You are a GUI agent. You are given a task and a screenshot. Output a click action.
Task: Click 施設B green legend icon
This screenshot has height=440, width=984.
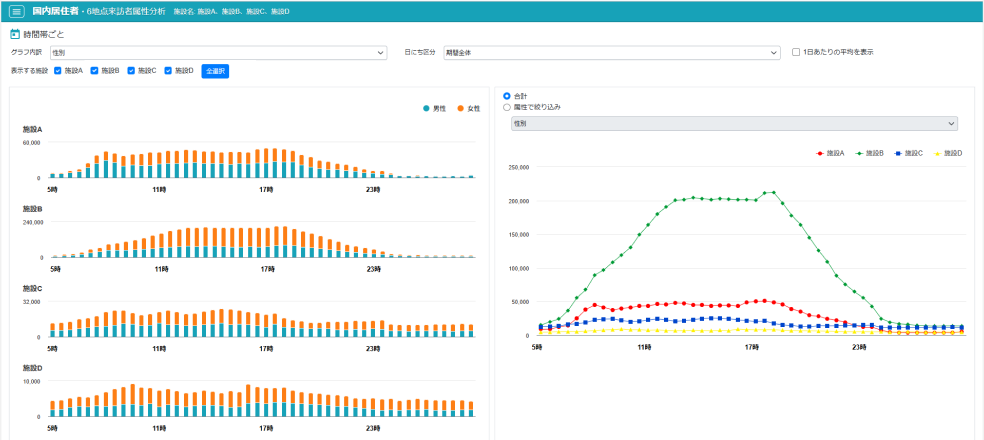click(x=860, y=153)
